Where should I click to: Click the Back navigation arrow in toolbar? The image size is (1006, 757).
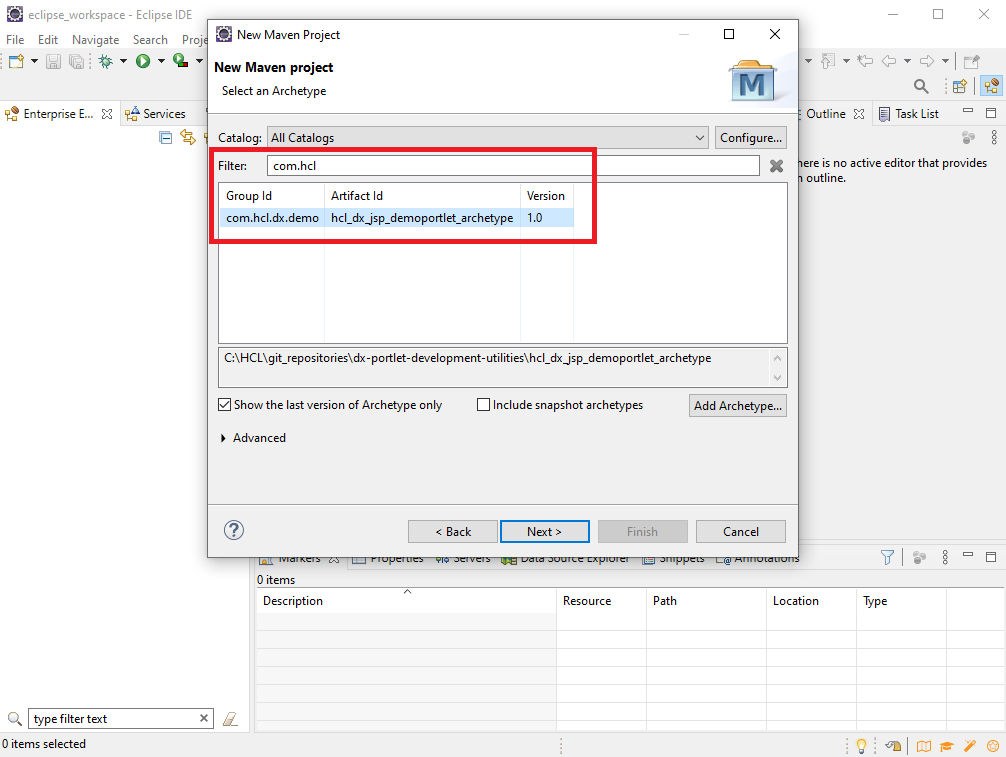coord(889,62)
